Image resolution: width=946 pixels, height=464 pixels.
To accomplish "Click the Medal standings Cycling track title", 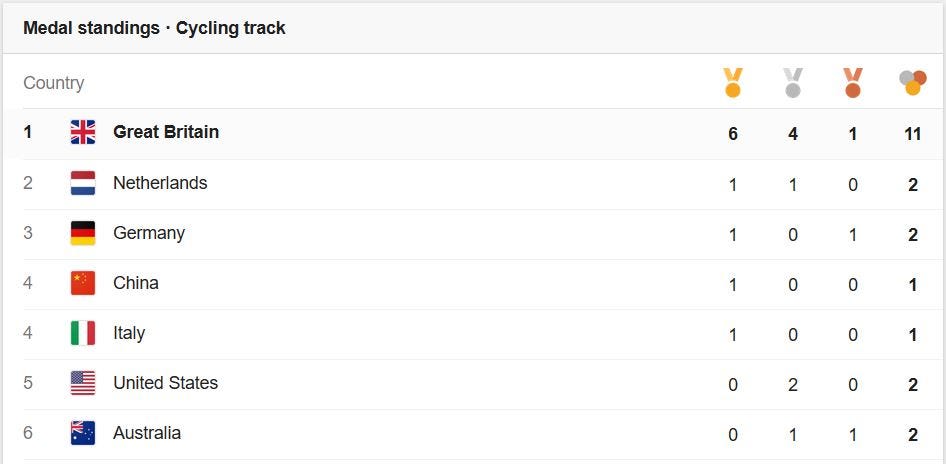I will [x=154, y=28].
